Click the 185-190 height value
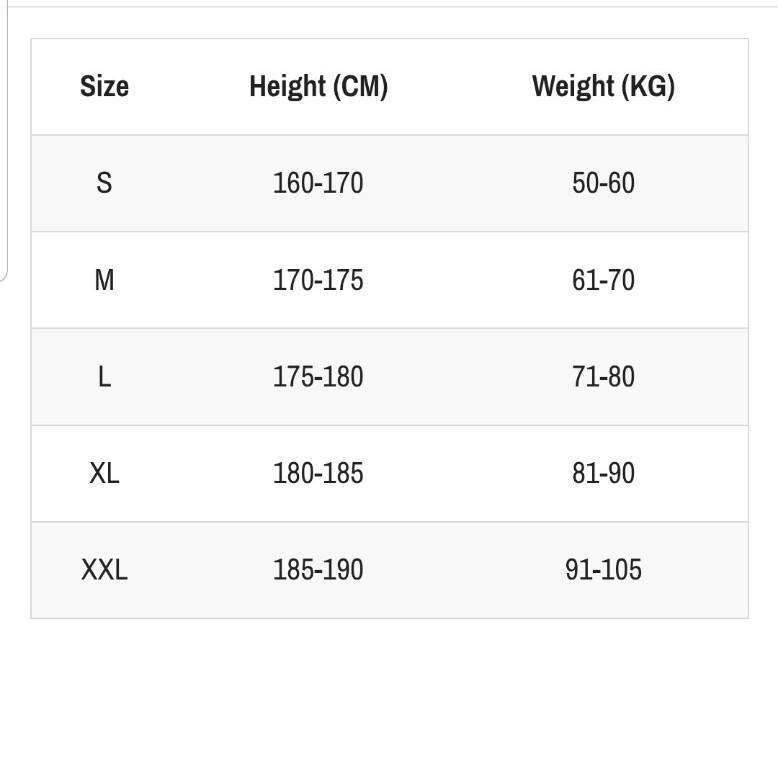778x772 pixels. pos(319,570)
